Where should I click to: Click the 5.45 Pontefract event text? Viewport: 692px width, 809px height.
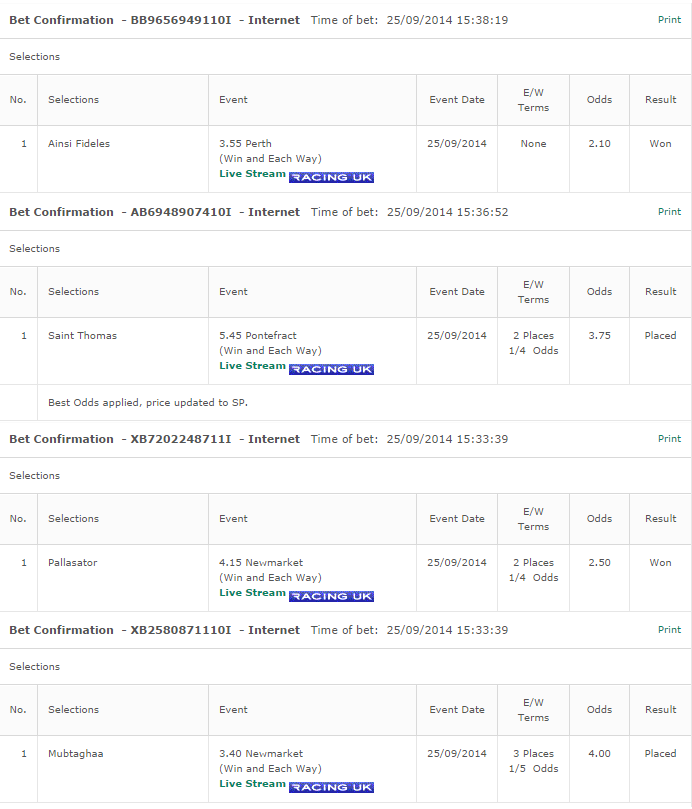coord(258,335)
